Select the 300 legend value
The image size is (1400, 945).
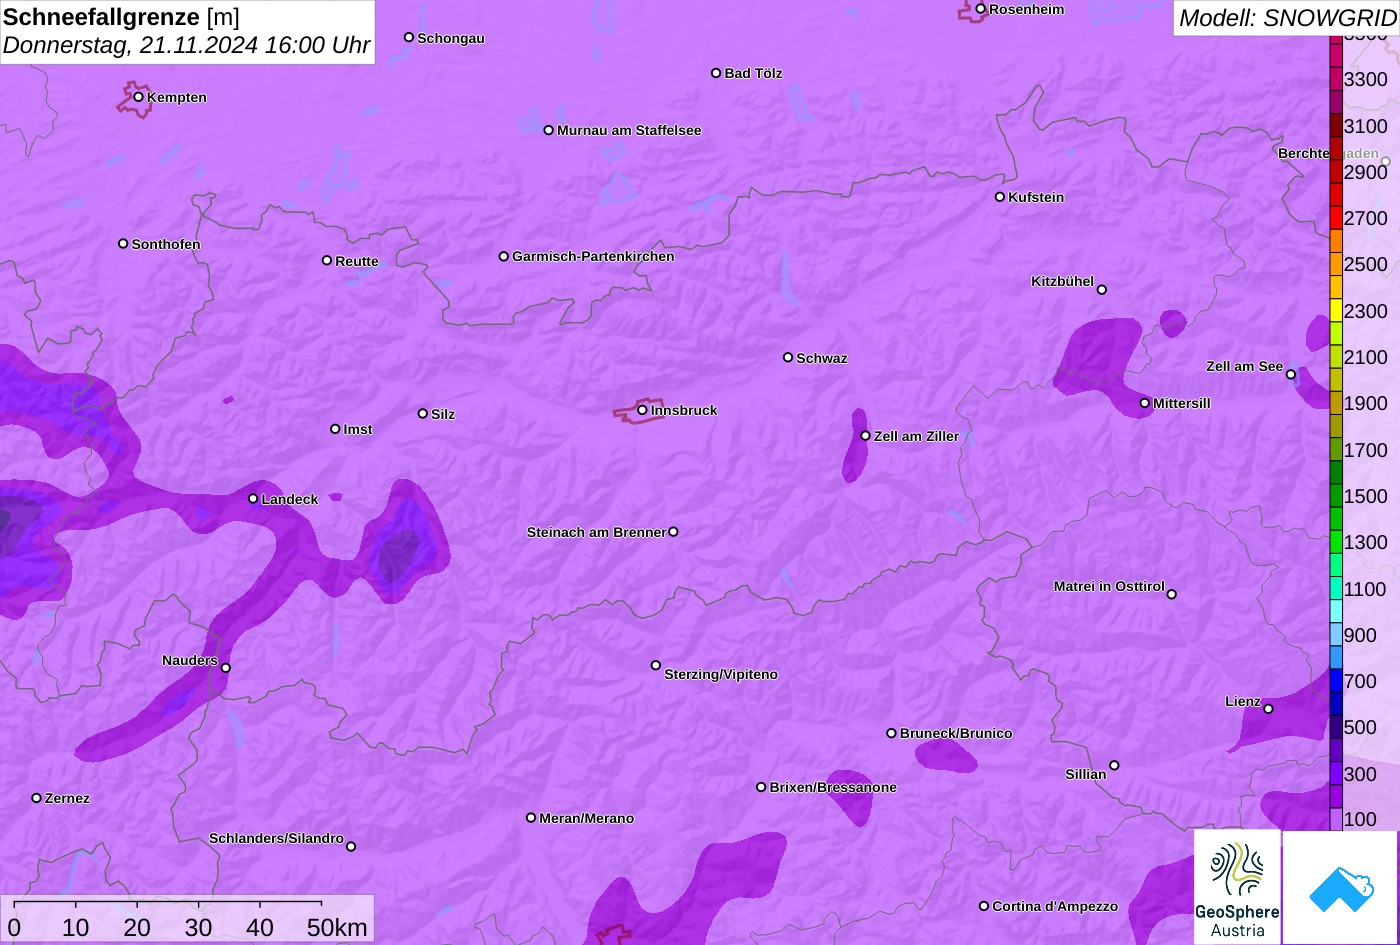1360,774
